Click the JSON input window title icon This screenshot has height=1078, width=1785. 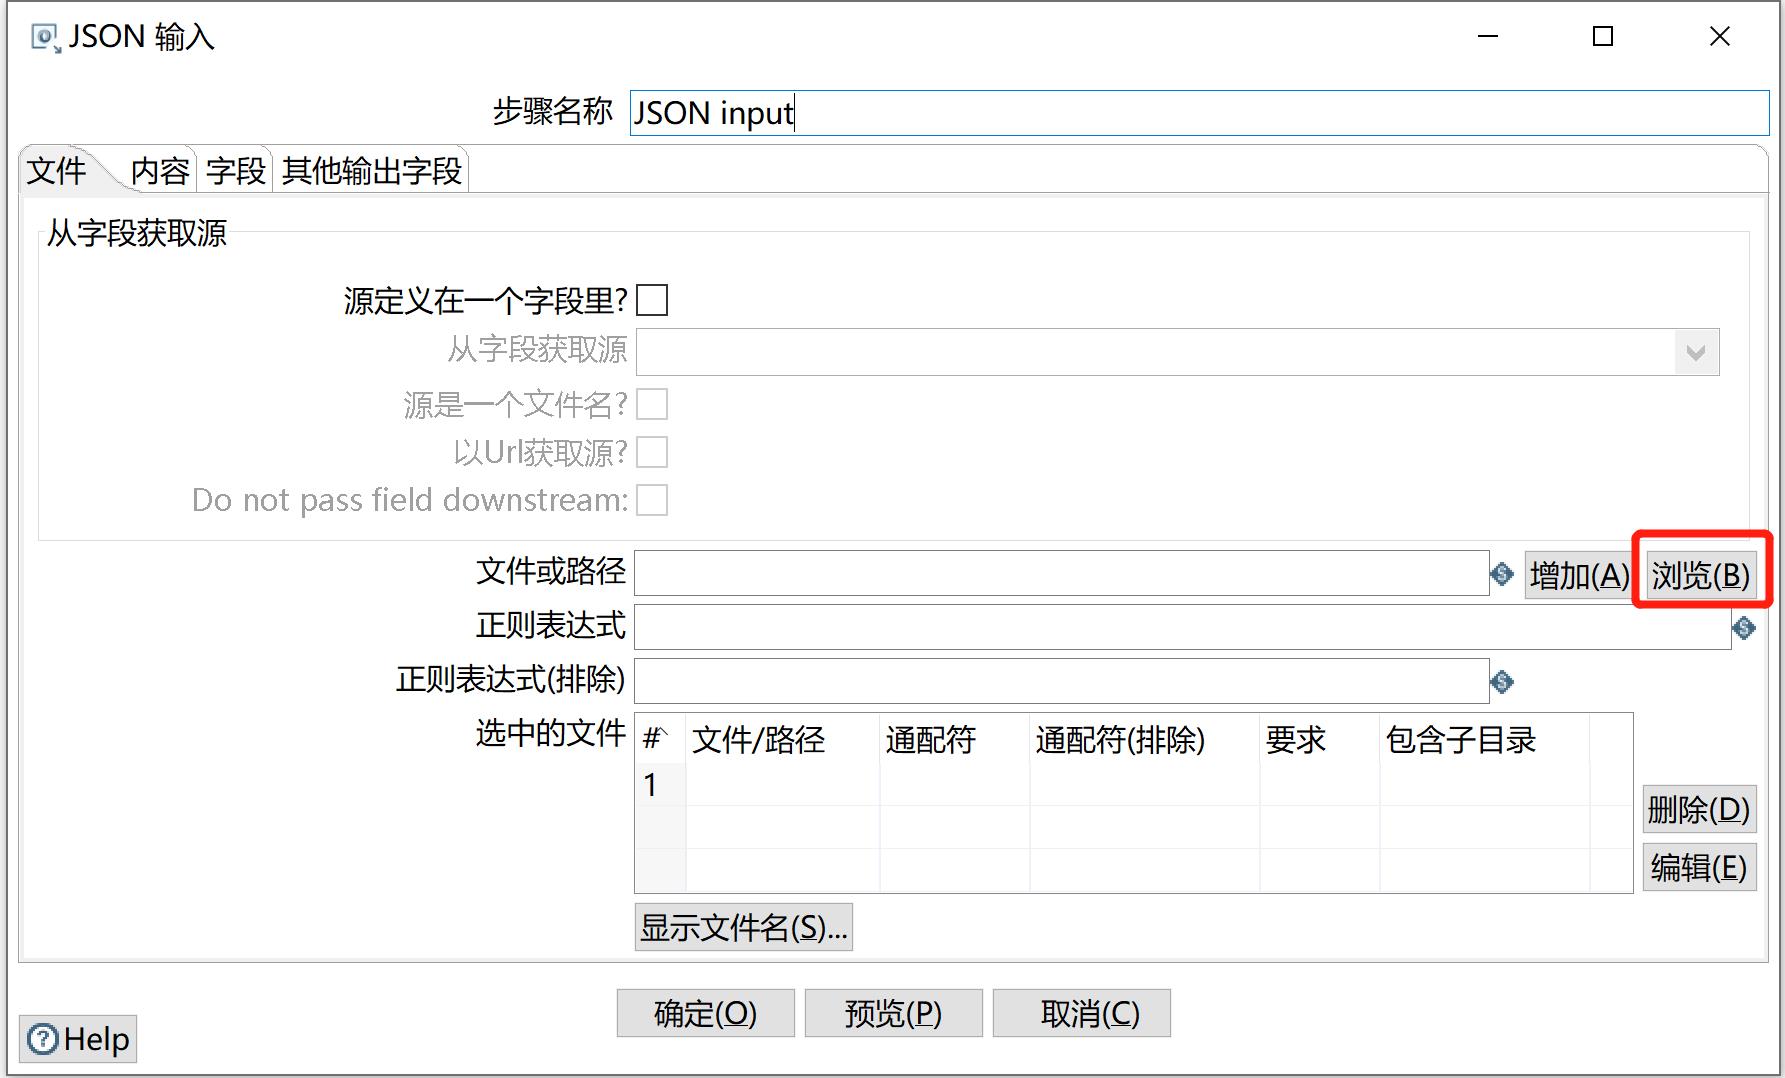click(45, 38)
